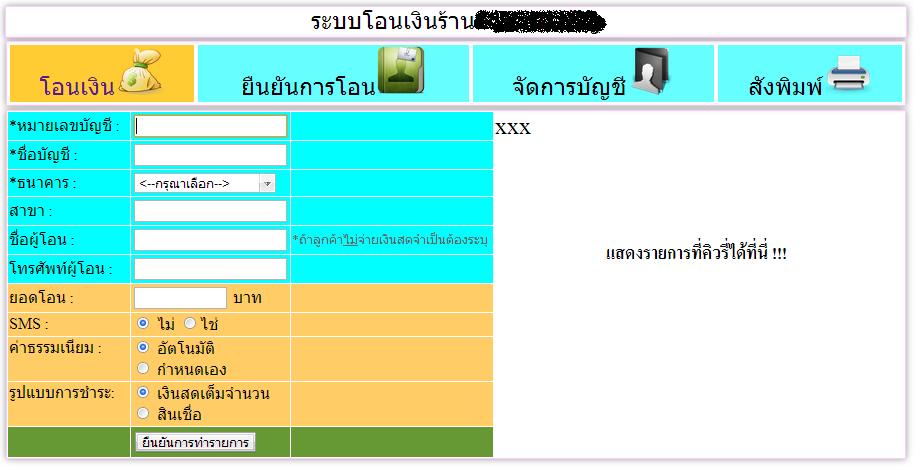Screen dimensions: 919x471
Task: Click the *หมายเลขบัญชี label
Action: pos(64,126)
